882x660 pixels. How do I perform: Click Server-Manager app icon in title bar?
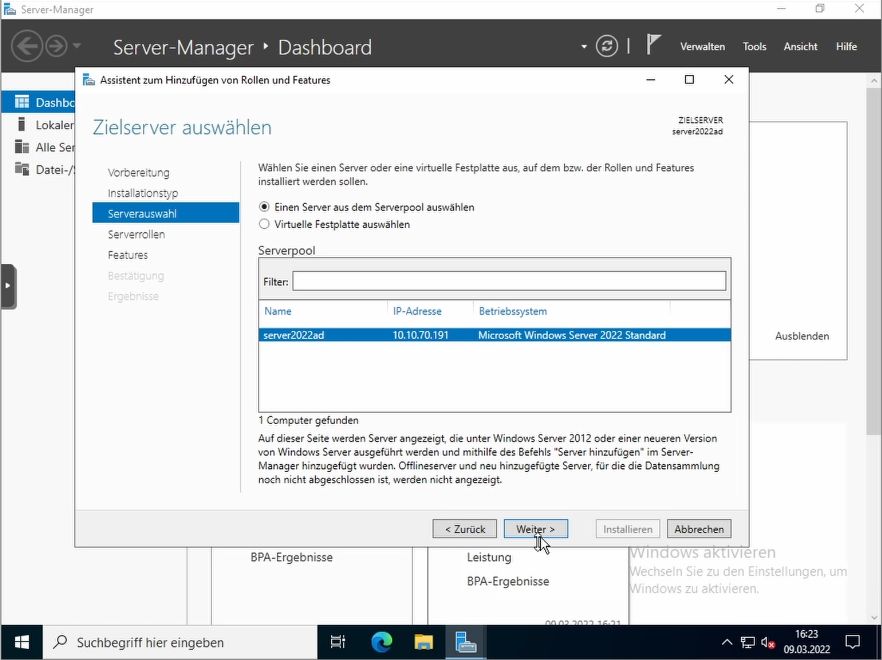pyautogui.click(x=10, y=9)
